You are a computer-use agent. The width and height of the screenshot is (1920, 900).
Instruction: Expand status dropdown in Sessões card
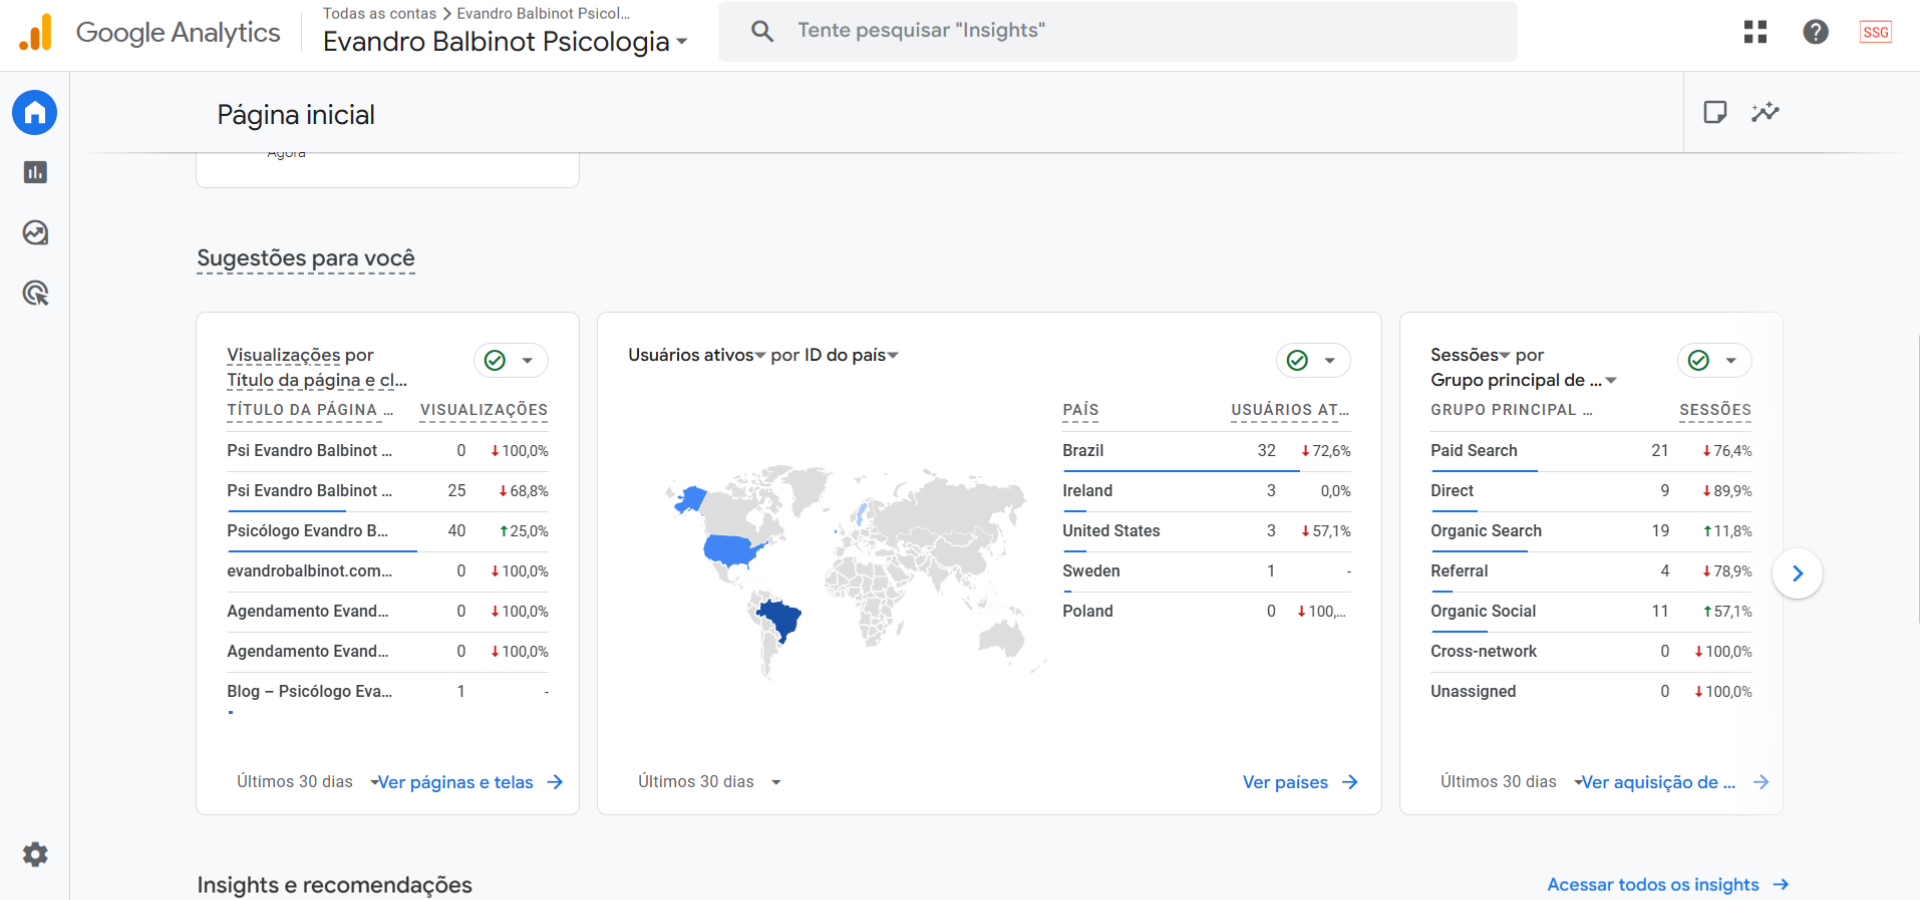point(1731,360)
